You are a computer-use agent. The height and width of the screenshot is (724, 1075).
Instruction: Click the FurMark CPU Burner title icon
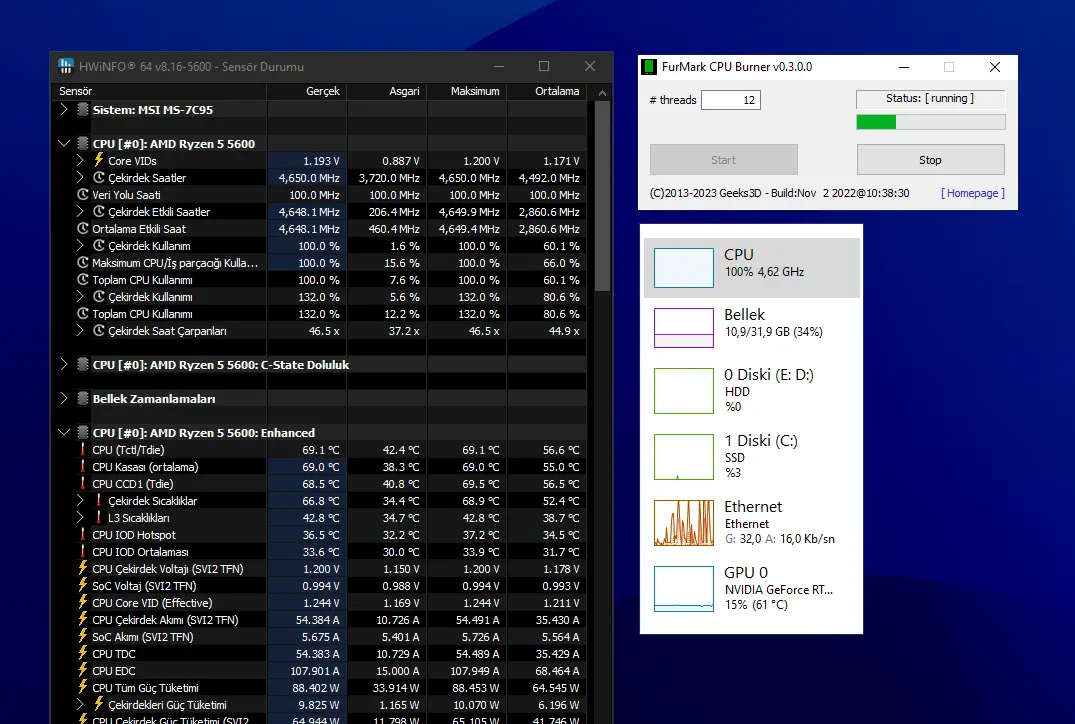click(x=649, y=67)
